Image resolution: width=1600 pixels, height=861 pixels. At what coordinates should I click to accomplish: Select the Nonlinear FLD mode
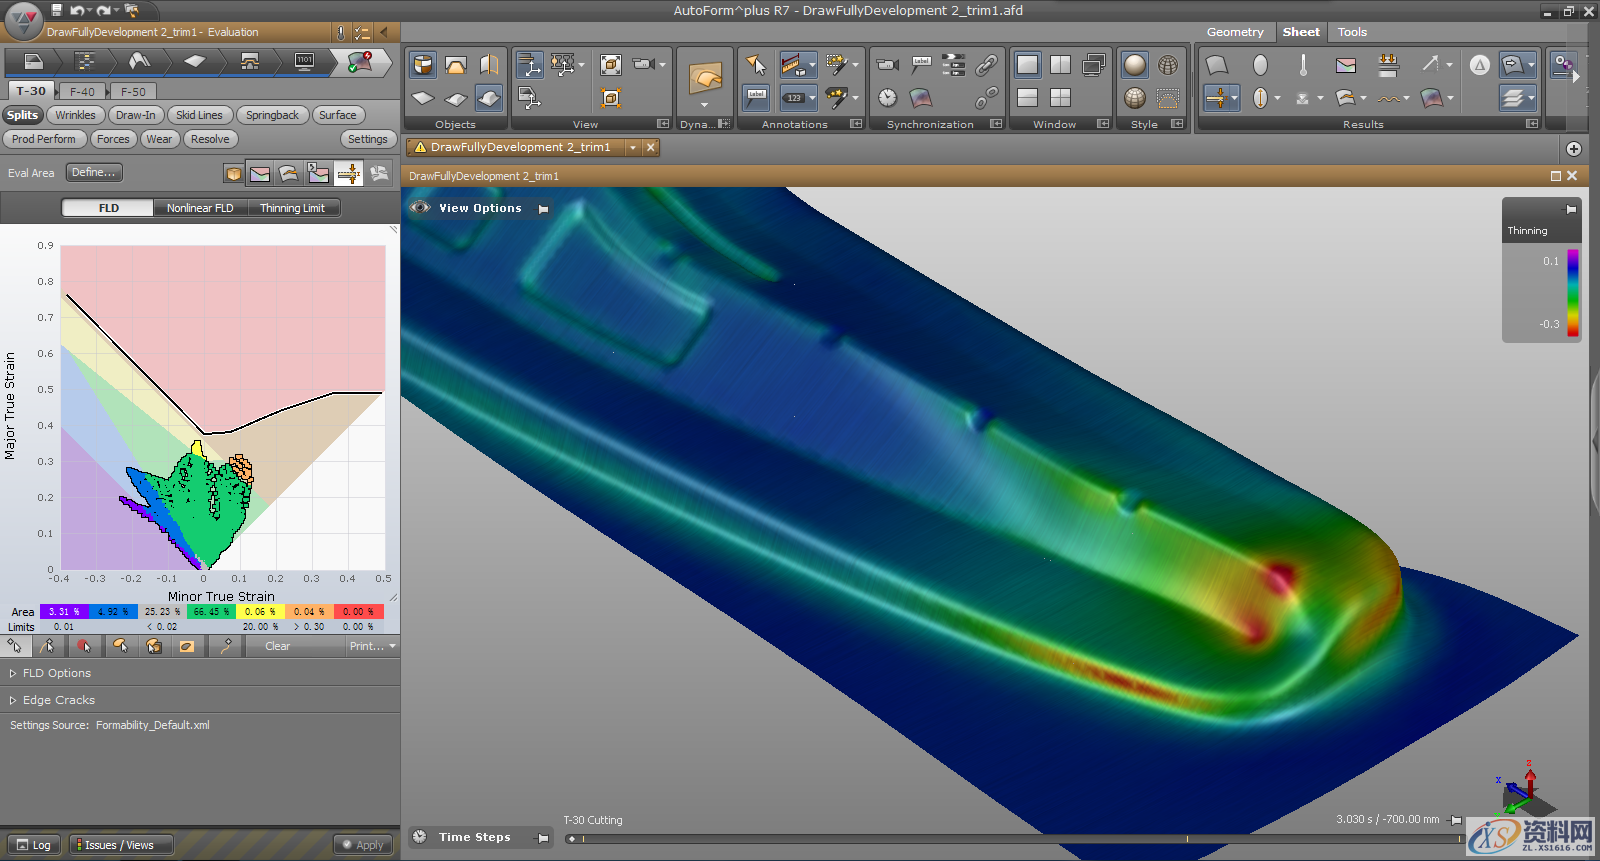coord(200,208)
